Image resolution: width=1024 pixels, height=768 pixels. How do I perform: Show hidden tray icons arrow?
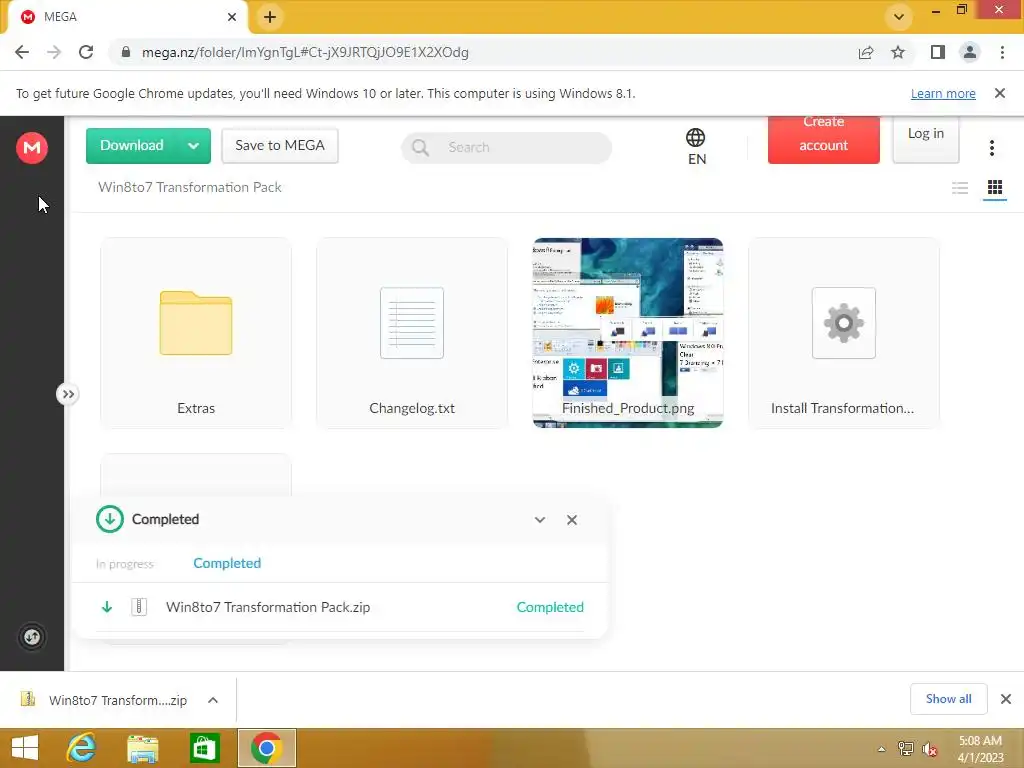[x=882, y=749]
